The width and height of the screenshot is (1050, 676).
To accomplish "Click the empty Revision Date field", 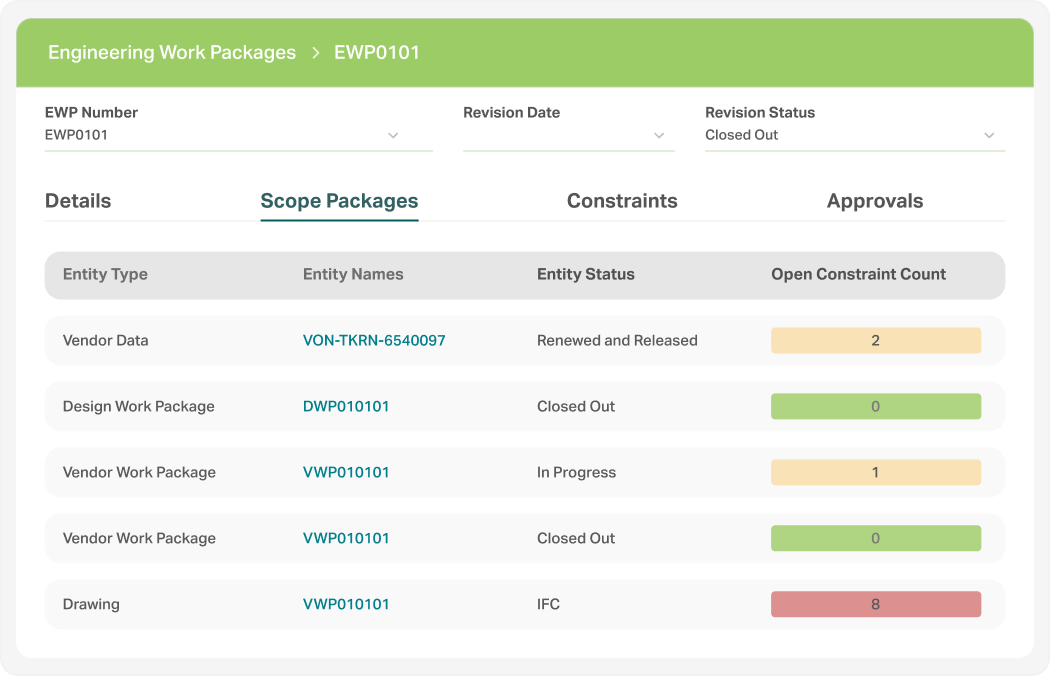I will tap(550, 135).
